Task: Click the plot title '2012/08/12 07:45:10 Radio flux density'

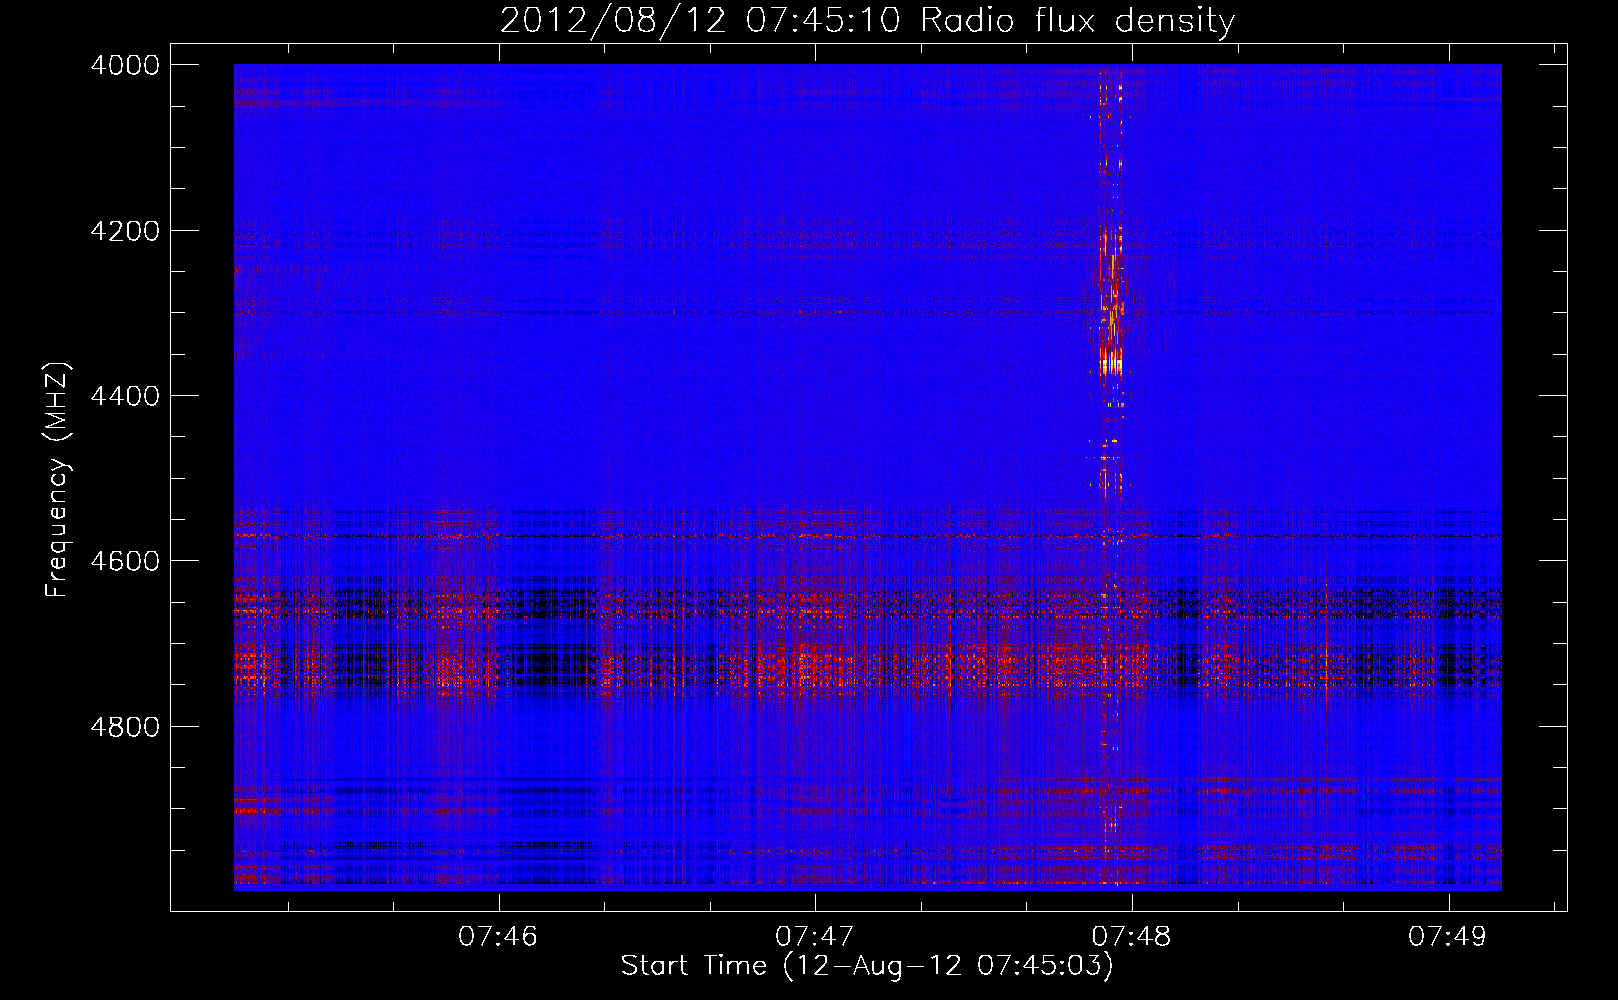Action: point(867,20)
